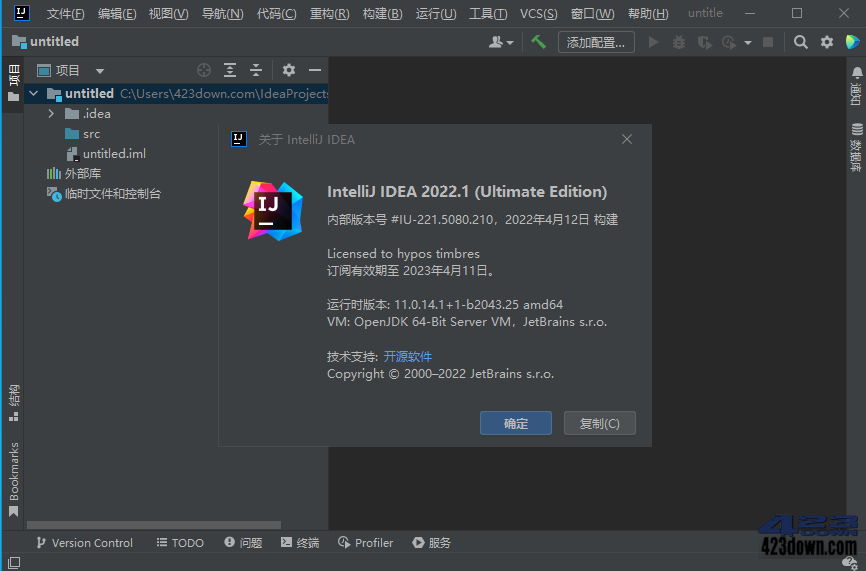Select opened file locate target icon
The image size is (866, 571).
[x=204, y=70]
